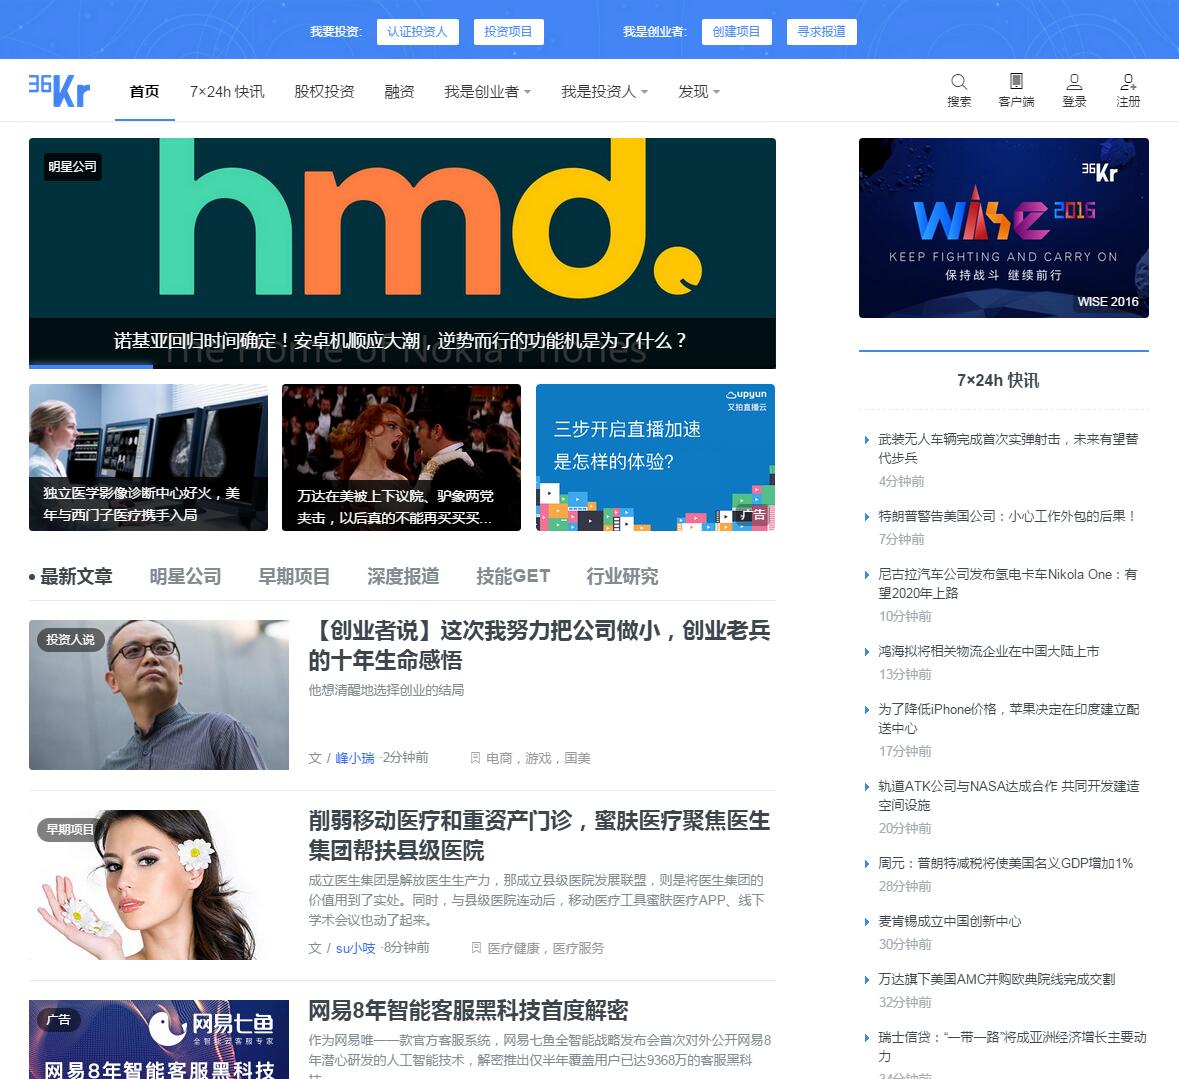Click the 寻求报道 button

coord(821,32)
